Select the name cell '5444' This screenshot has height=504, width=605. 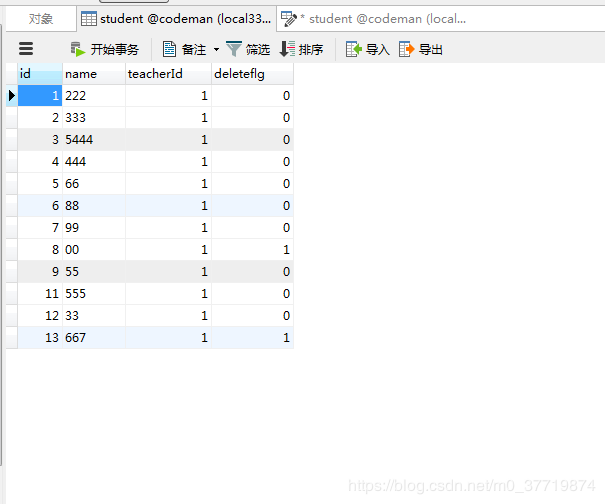[94, 139]
